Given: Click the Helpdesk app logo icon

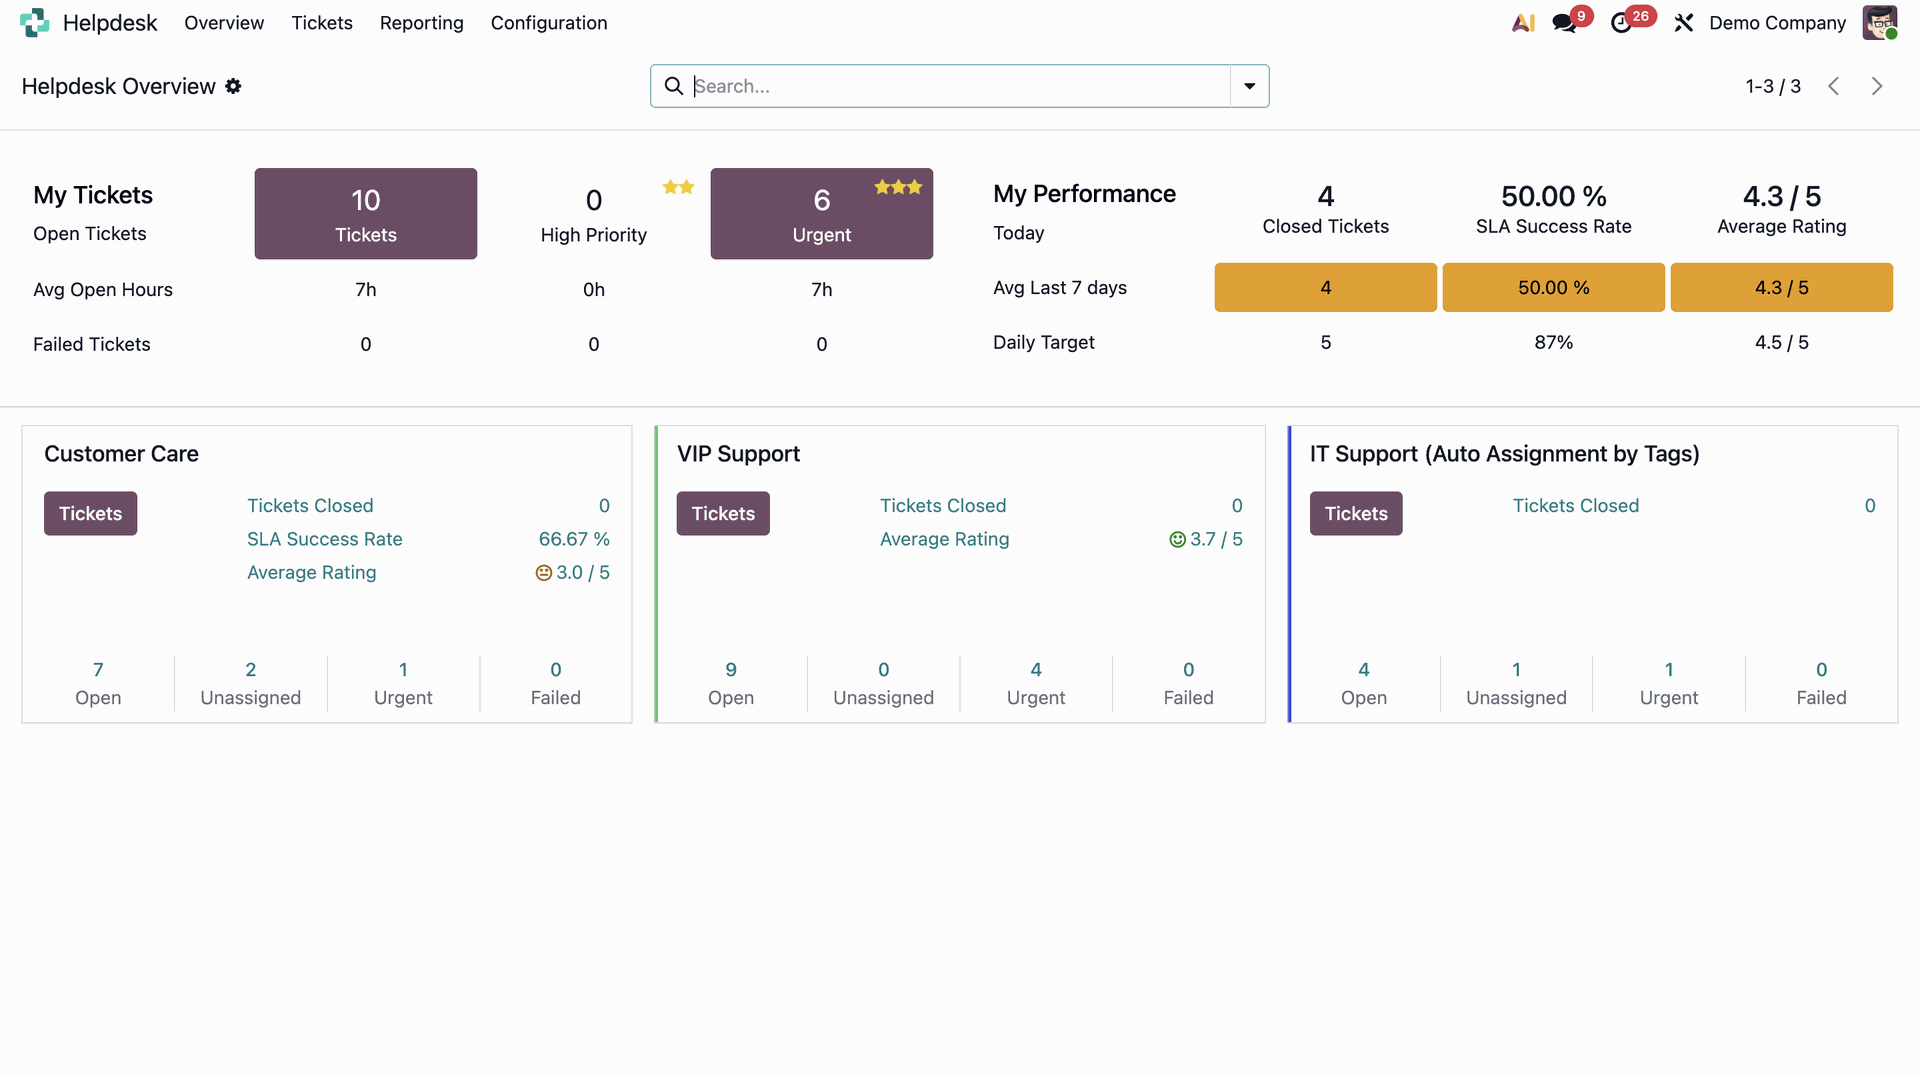Looking at the screenshot, I should pyautogui.click(x=34, y=22).
